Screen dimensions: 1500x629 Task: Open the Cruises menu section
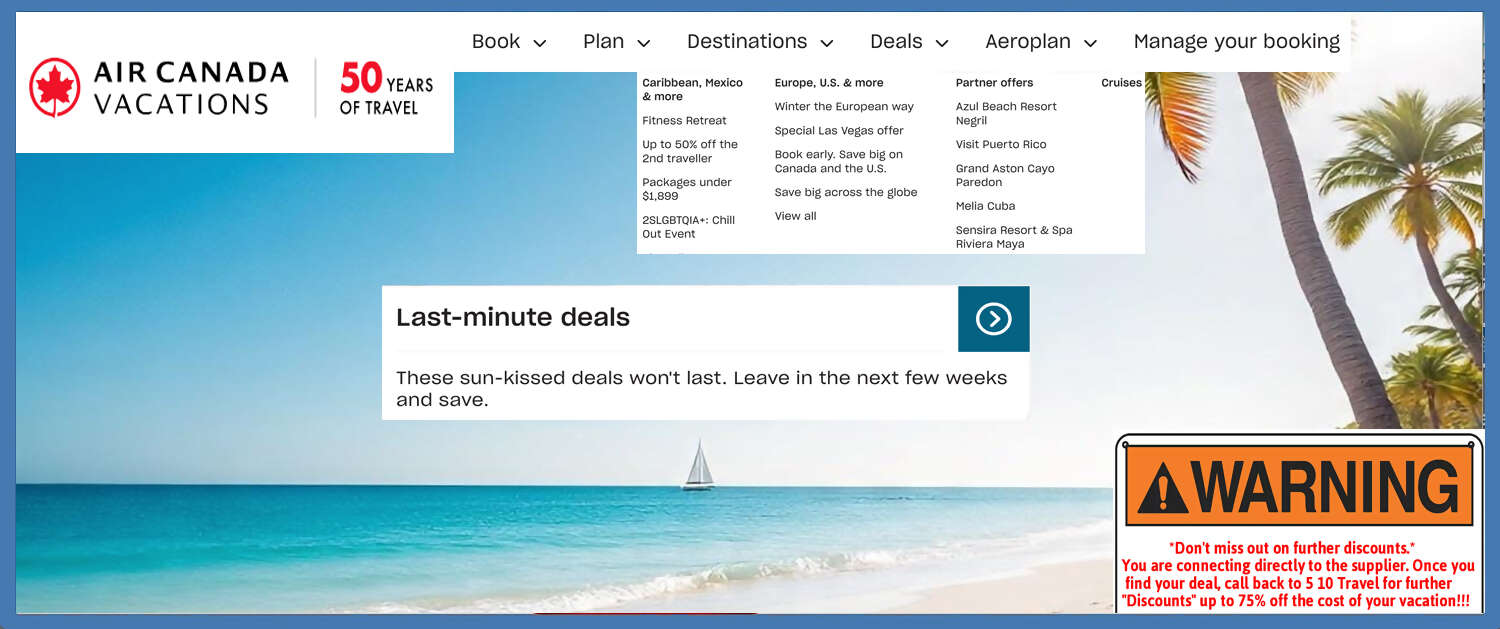[x=1121, y=82]
